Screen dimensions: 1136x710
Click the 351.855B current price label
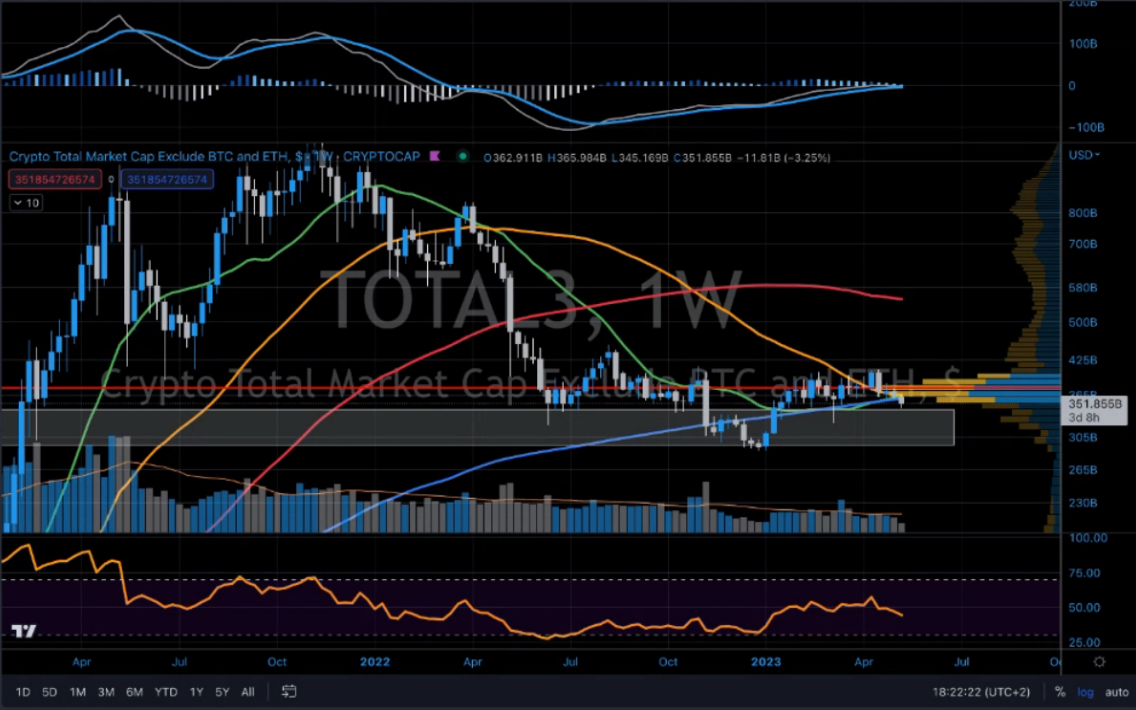click(x=1092, y=404)
